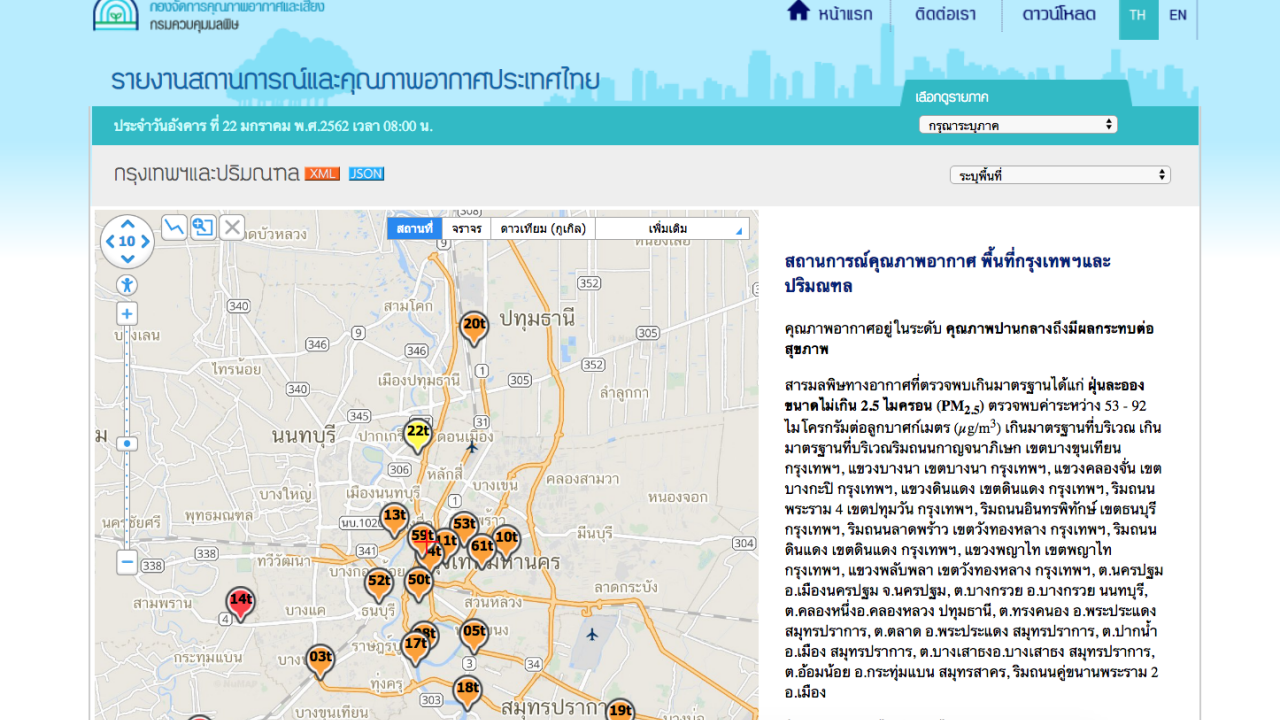Open the region selection dropdown (กรุณาระบุภาค)
The height and width of the screenshot is (720, 1280).
point(1017,125)
